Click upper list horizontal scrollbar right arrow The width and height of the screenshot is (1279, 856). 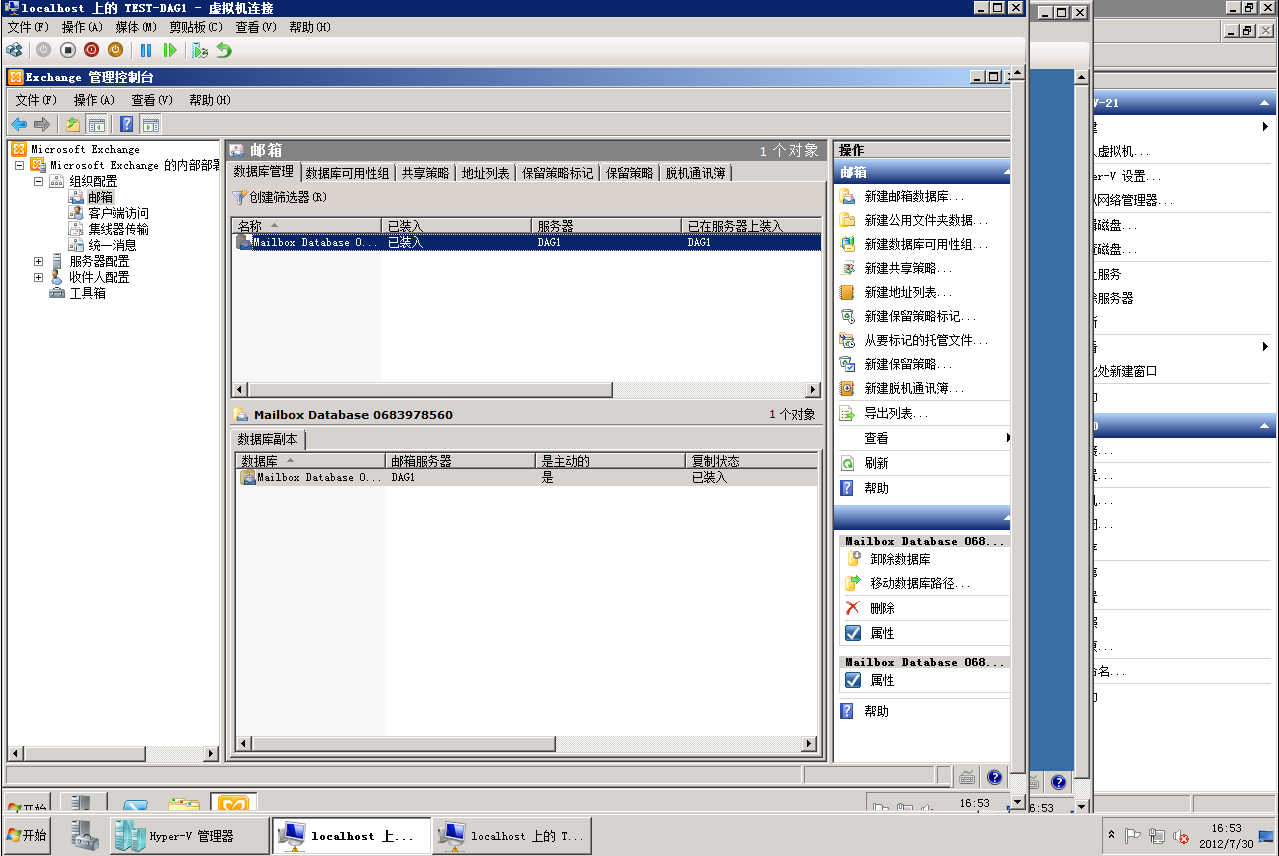coord(813,390)
